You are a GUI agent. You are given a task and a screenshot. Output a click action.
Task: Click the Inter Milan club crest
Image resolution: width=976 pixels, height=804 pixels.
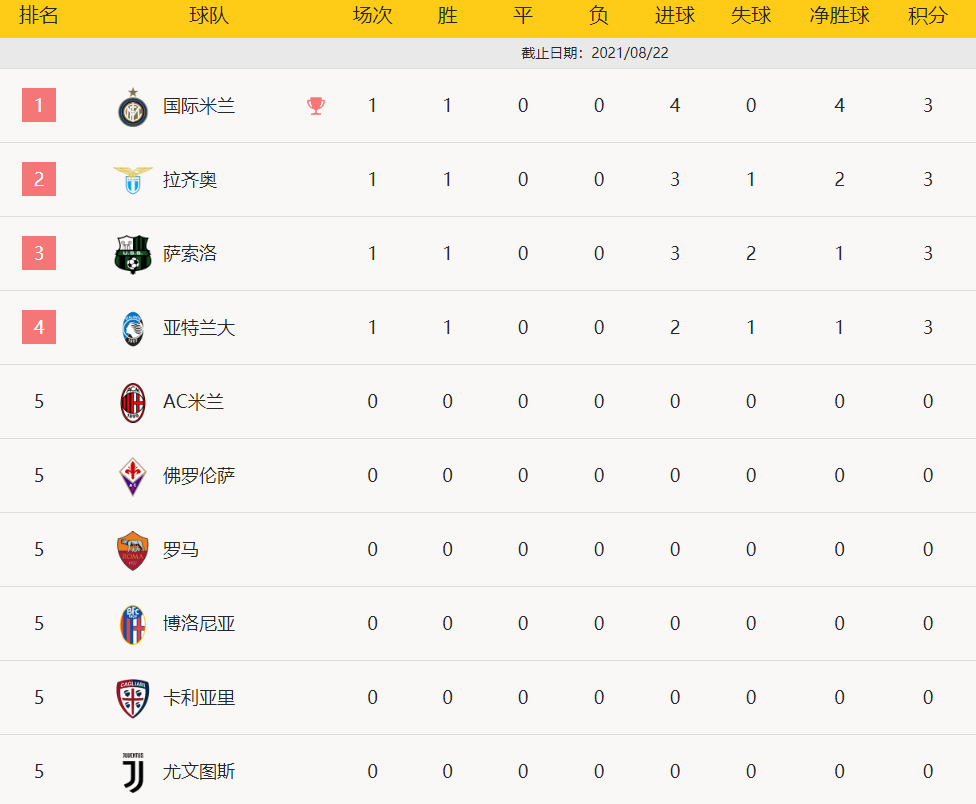[133, 108]
